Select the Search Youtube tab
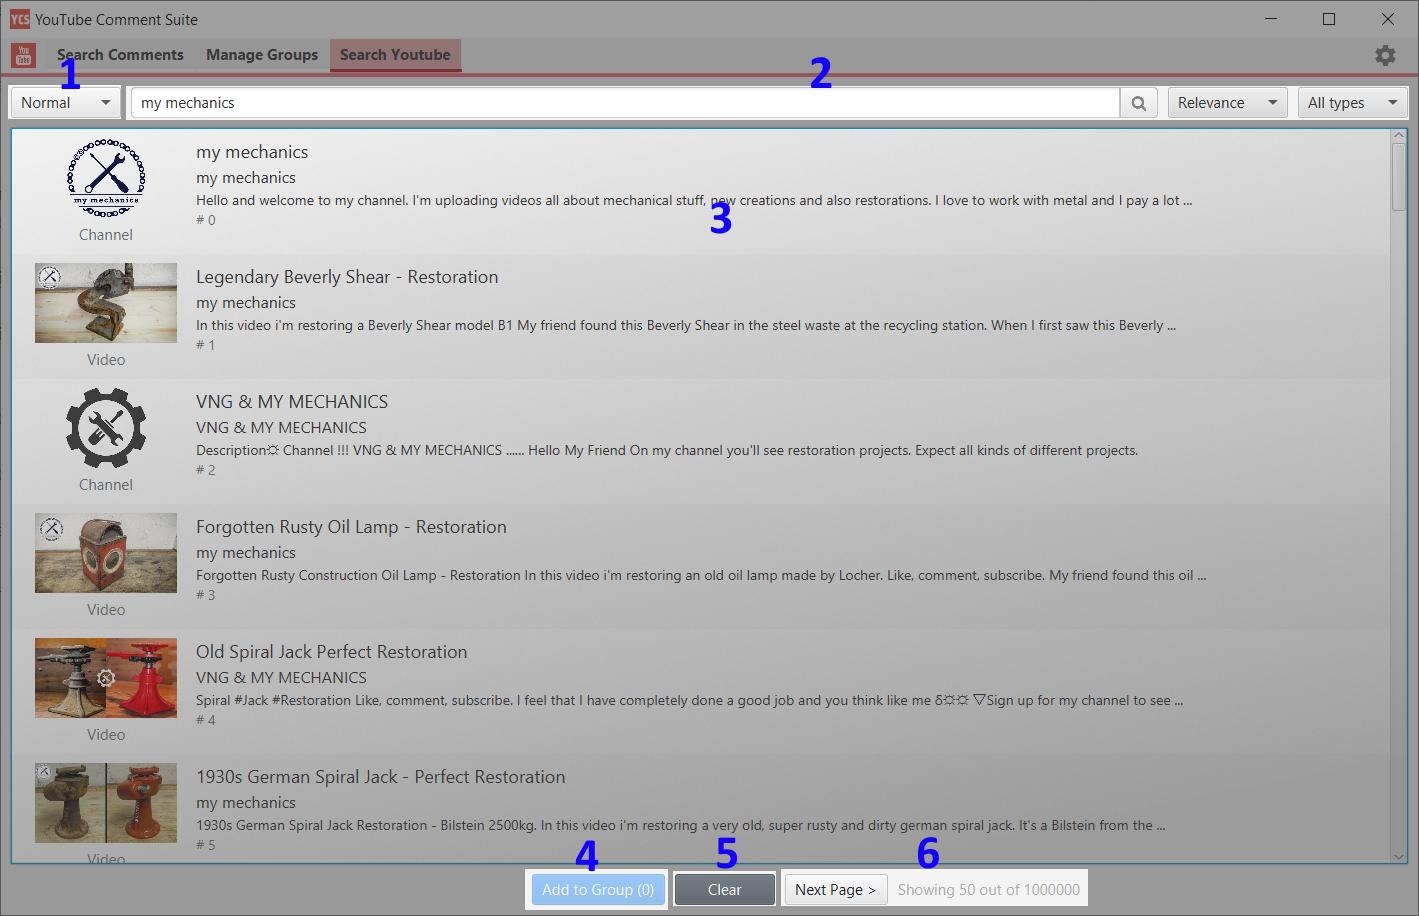 click(x=395, y=55)
